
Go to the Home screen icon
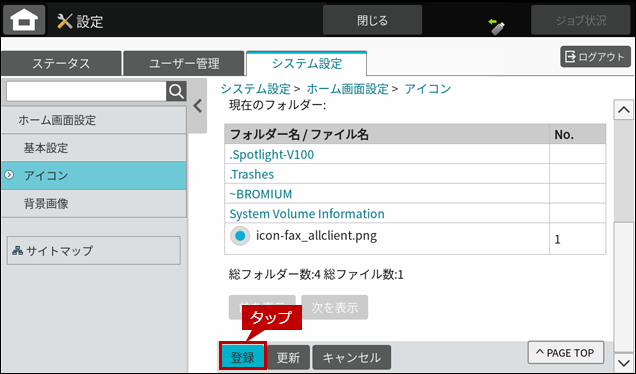pyautogui.click(x=24, y=19)
